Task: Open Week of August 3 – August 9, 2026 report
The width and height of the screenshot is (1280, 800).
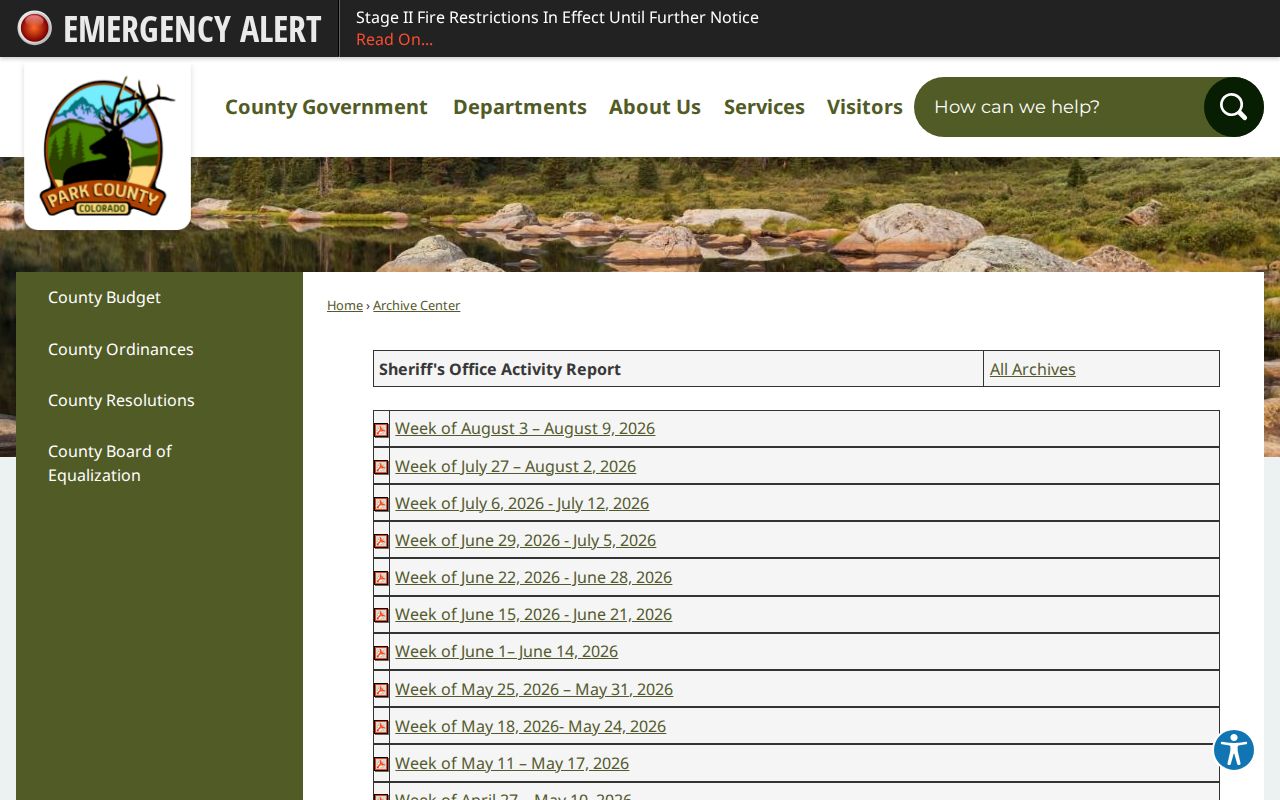Action: [525, 428]
